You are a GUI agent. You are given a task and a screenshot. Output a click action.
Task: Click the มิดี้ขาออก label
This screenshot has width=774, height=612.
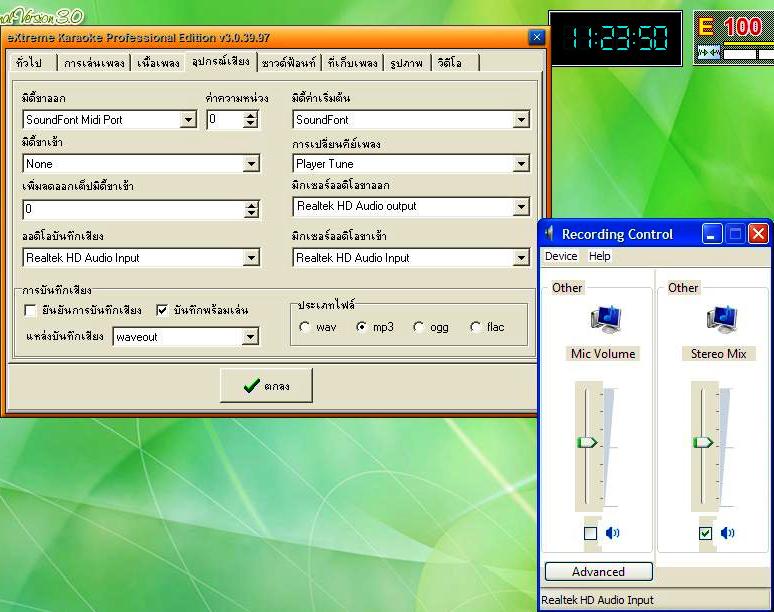43,98
